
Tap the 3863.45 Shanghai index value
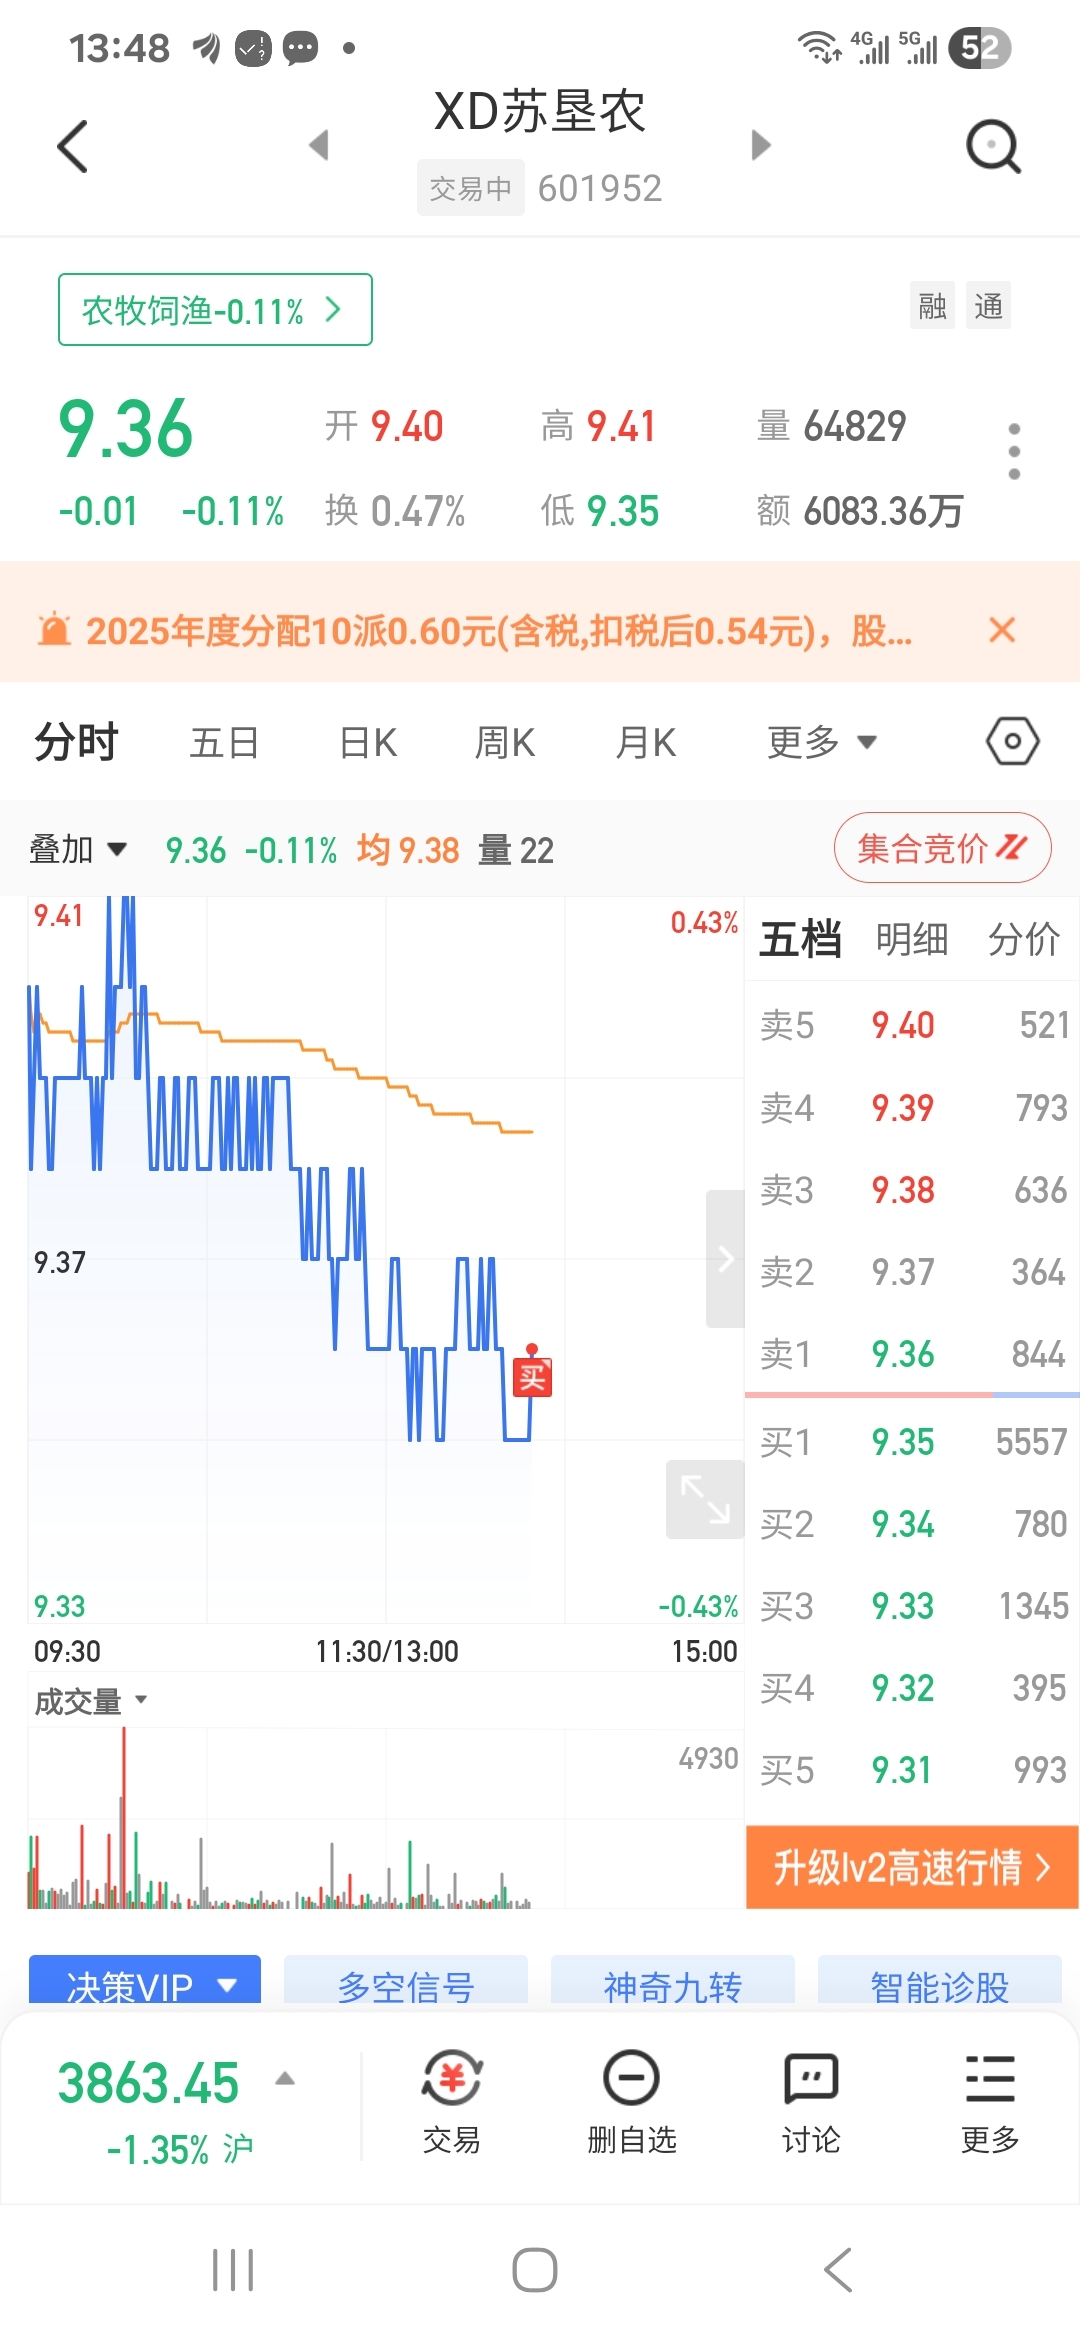148,2083
